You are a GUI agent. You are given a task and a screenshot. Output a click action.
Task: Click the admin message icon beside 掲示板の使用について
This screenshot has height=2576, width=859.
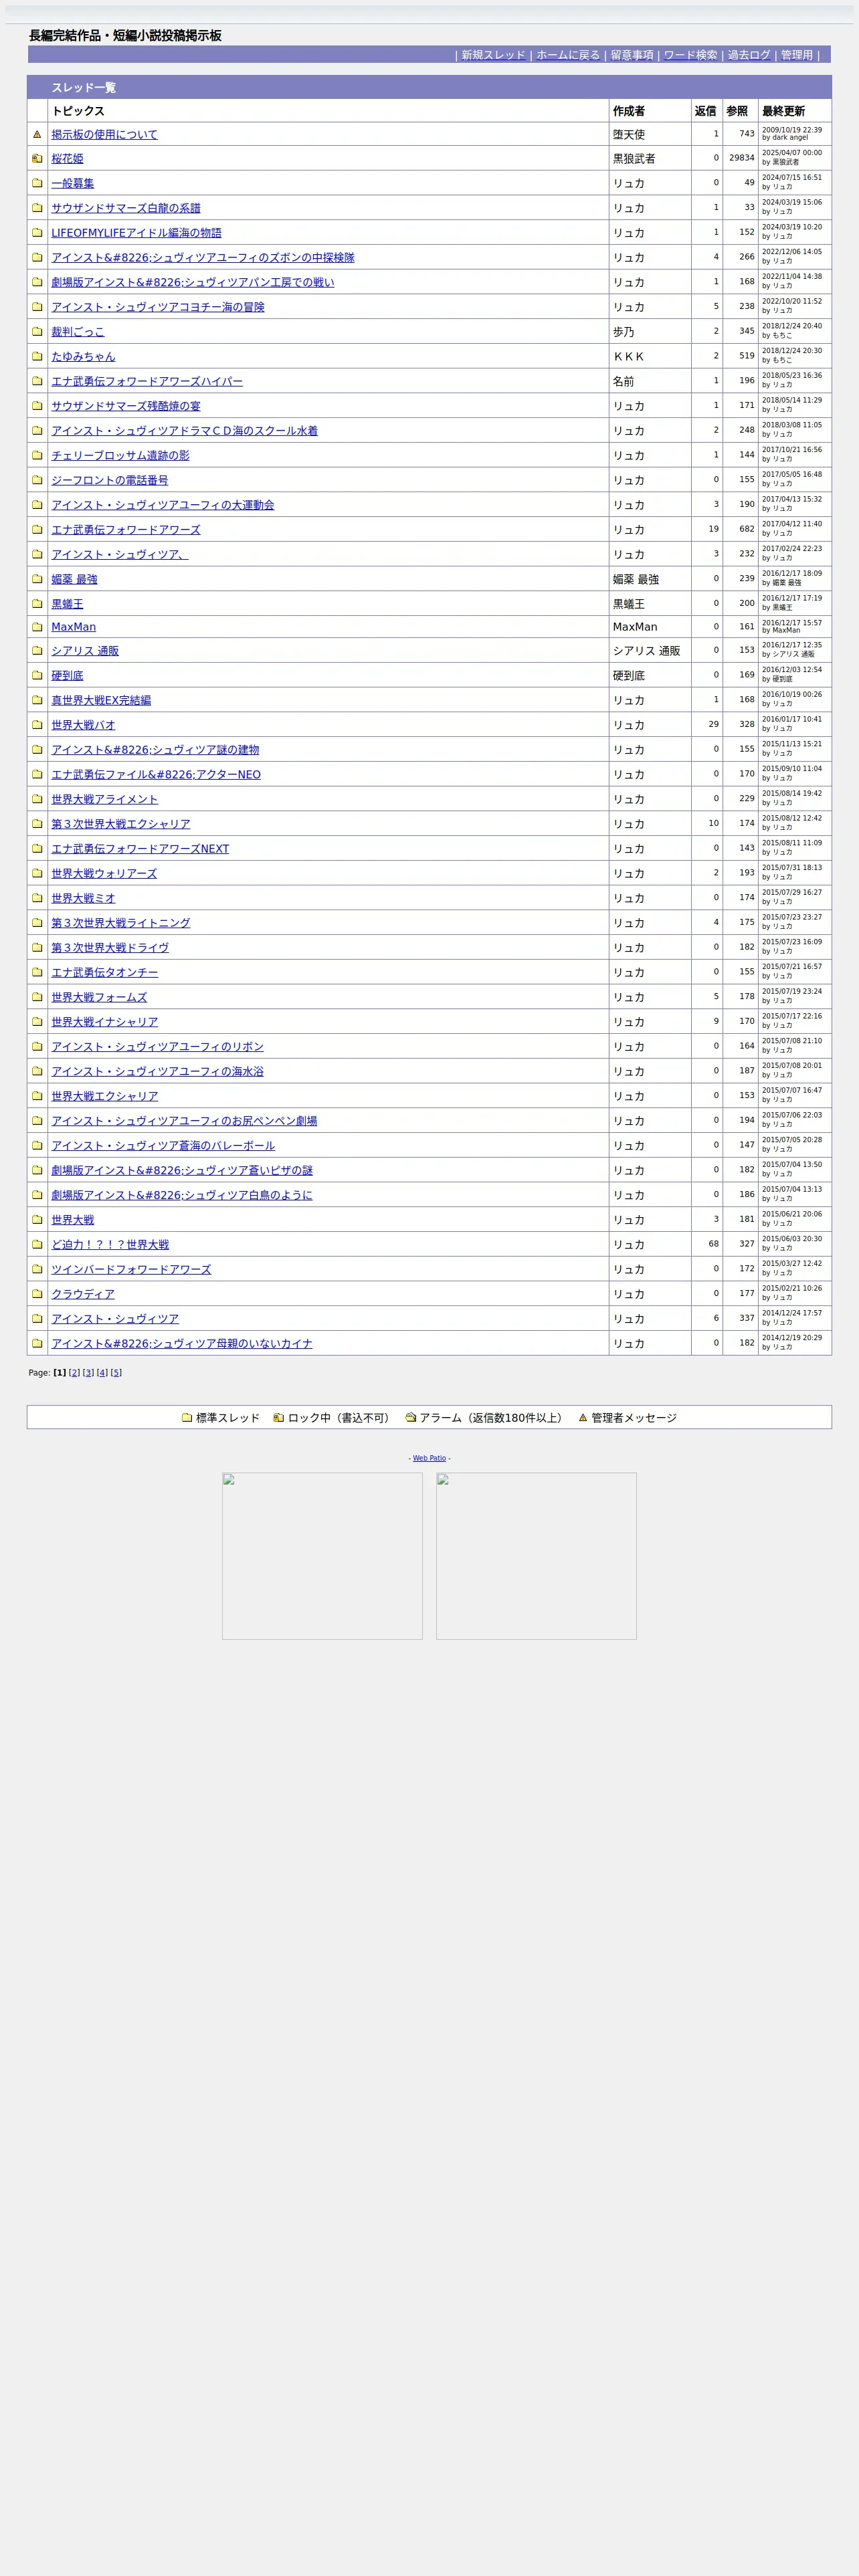(37, 134)
